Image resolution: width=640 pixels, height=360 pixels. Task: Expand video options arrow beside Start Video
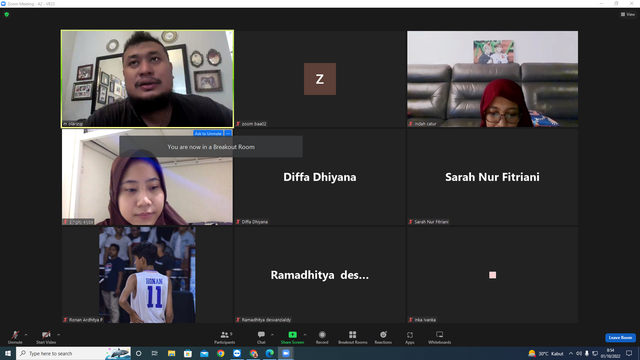point(59,335)
